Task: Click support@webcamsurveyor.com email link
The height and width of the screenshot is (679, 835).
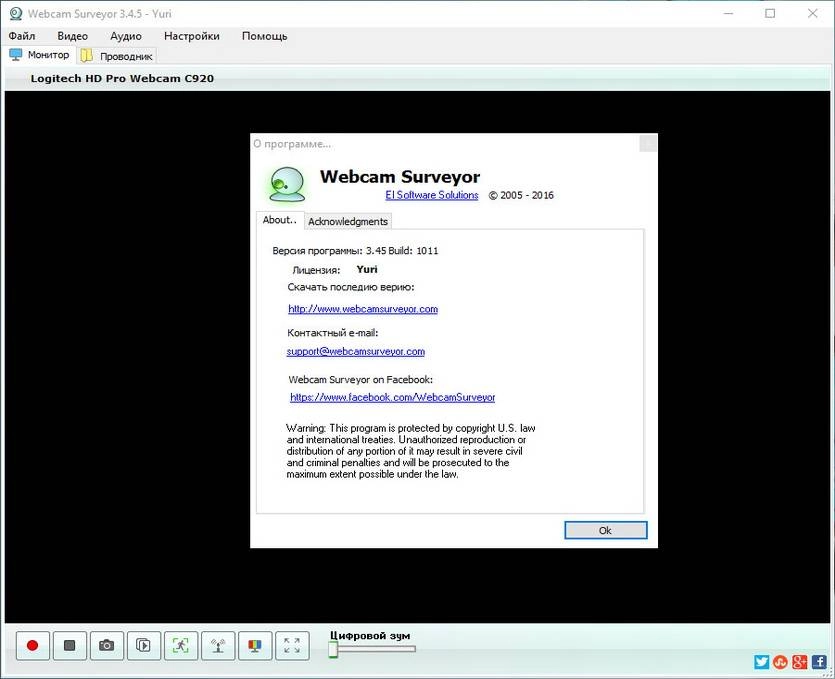Action: (x=356, y=351)
